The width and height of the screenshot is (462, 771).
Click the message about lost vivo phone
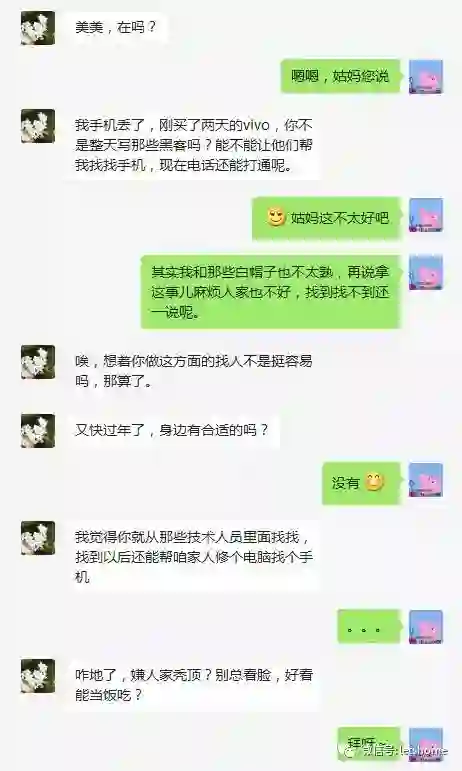click(193, 145)
